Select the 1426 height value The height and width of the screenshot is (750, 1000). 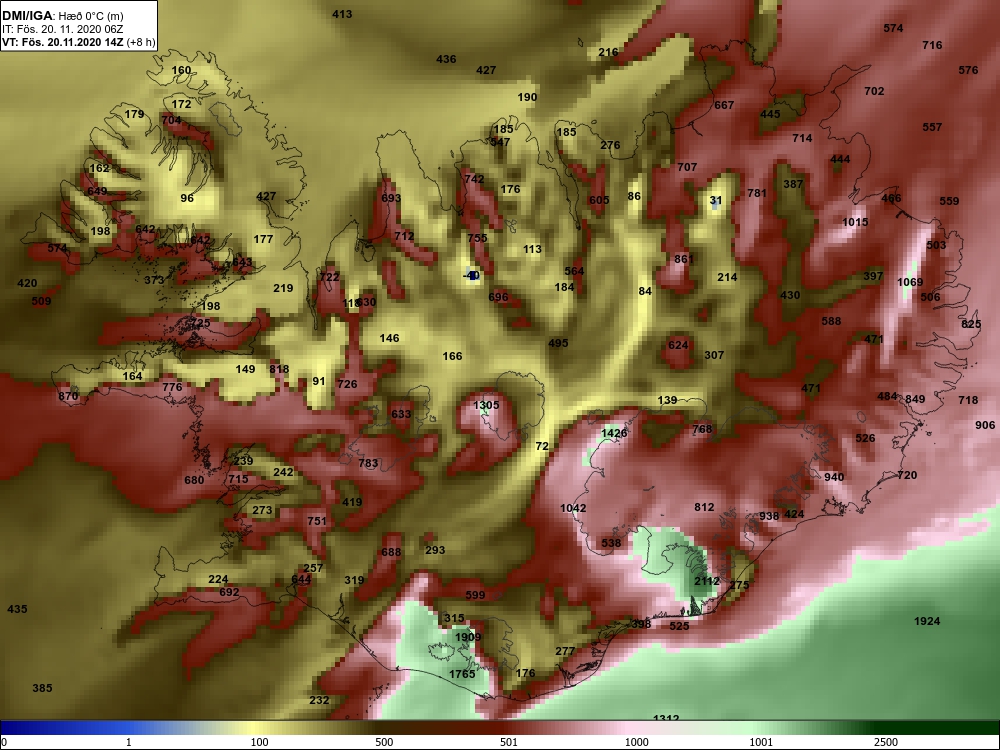[x=614, y=433]
